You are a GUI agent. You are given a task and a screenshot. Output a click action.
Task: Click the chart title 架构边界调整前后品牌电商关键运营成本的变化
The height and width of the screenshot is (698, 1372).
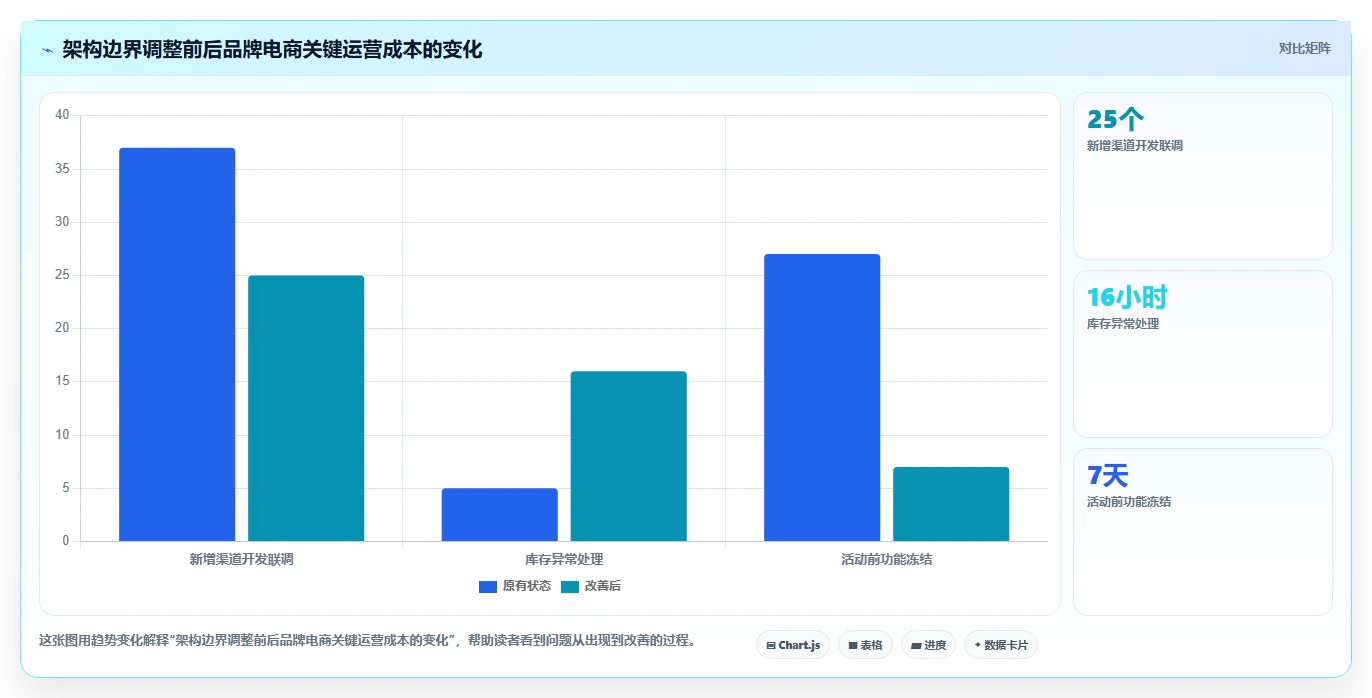point(272,50)
